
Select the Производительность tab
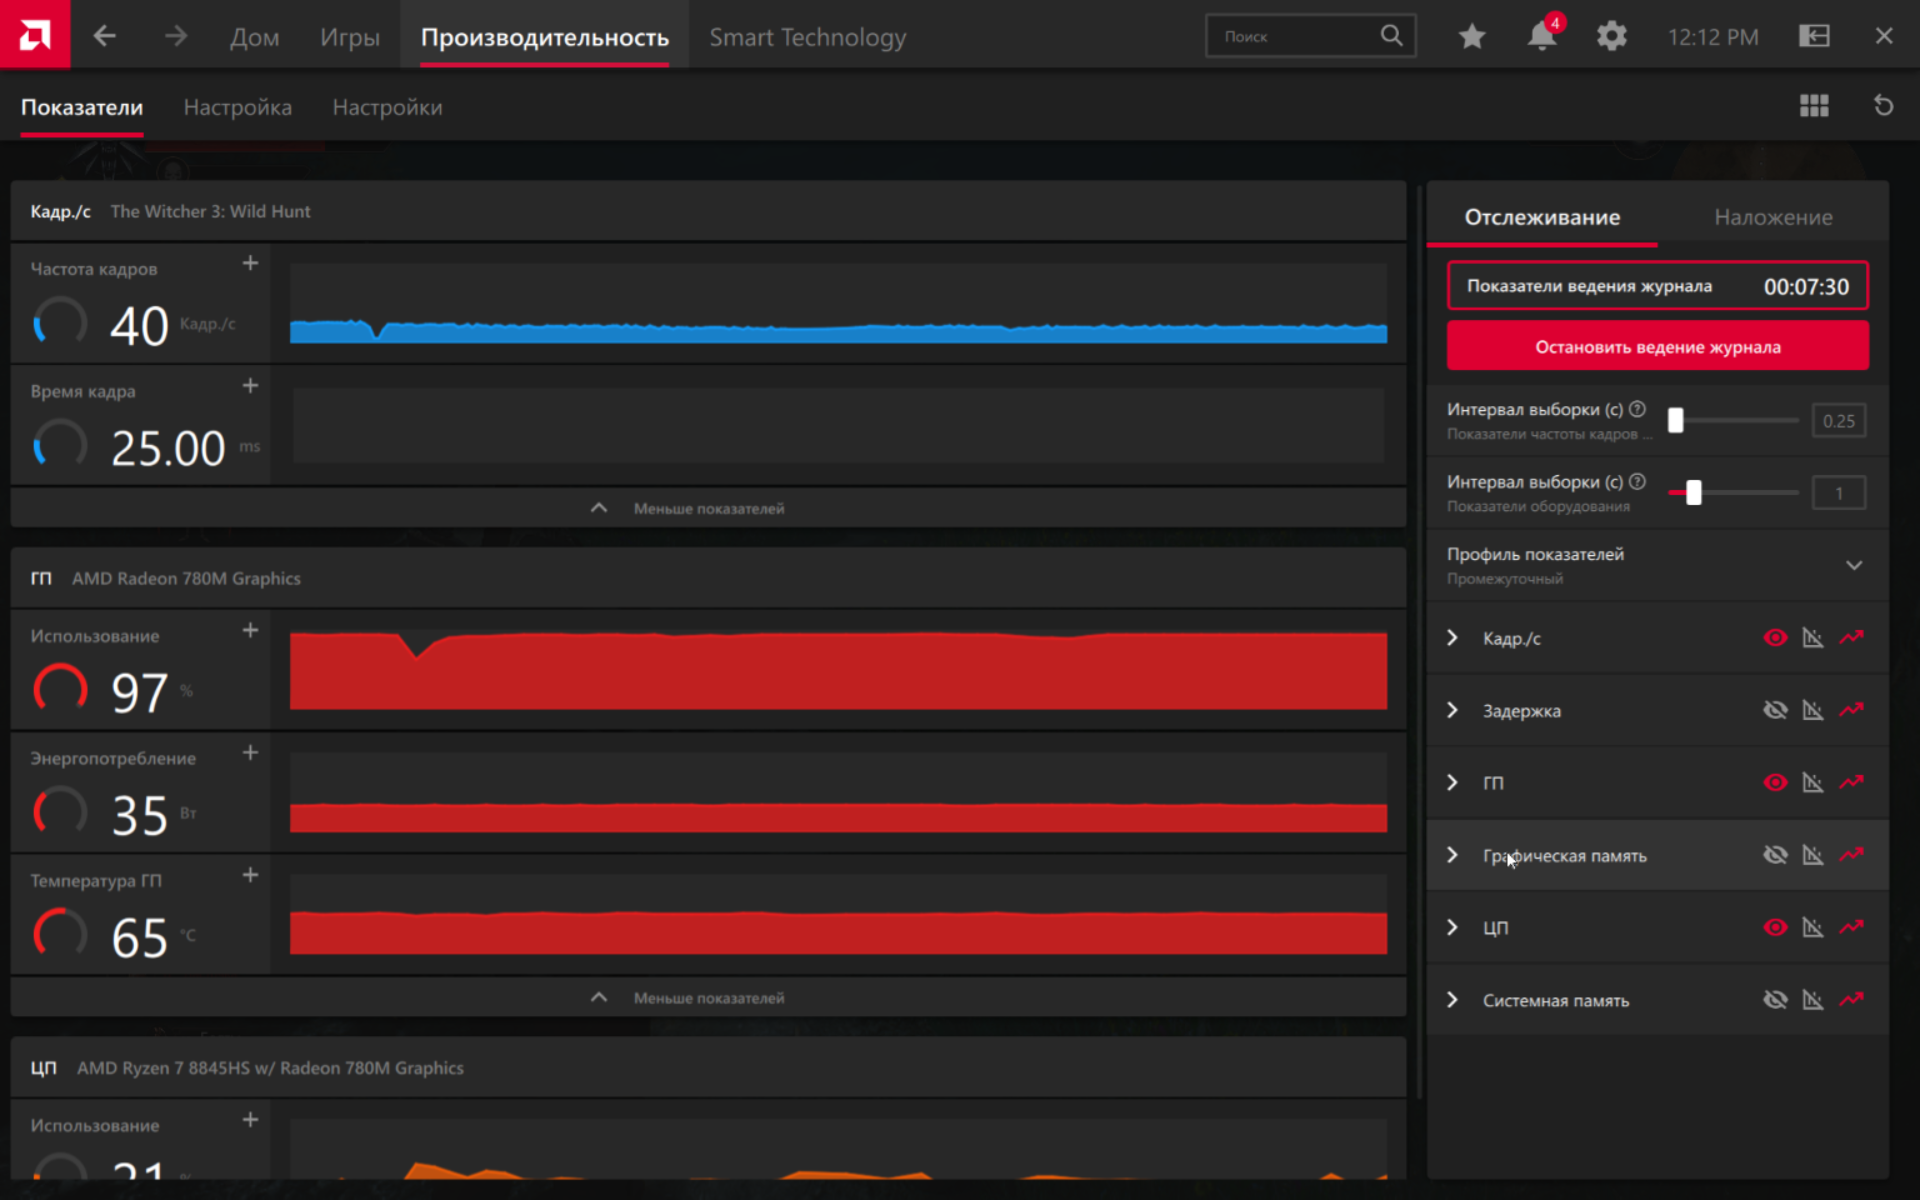(x=544, y=37)
